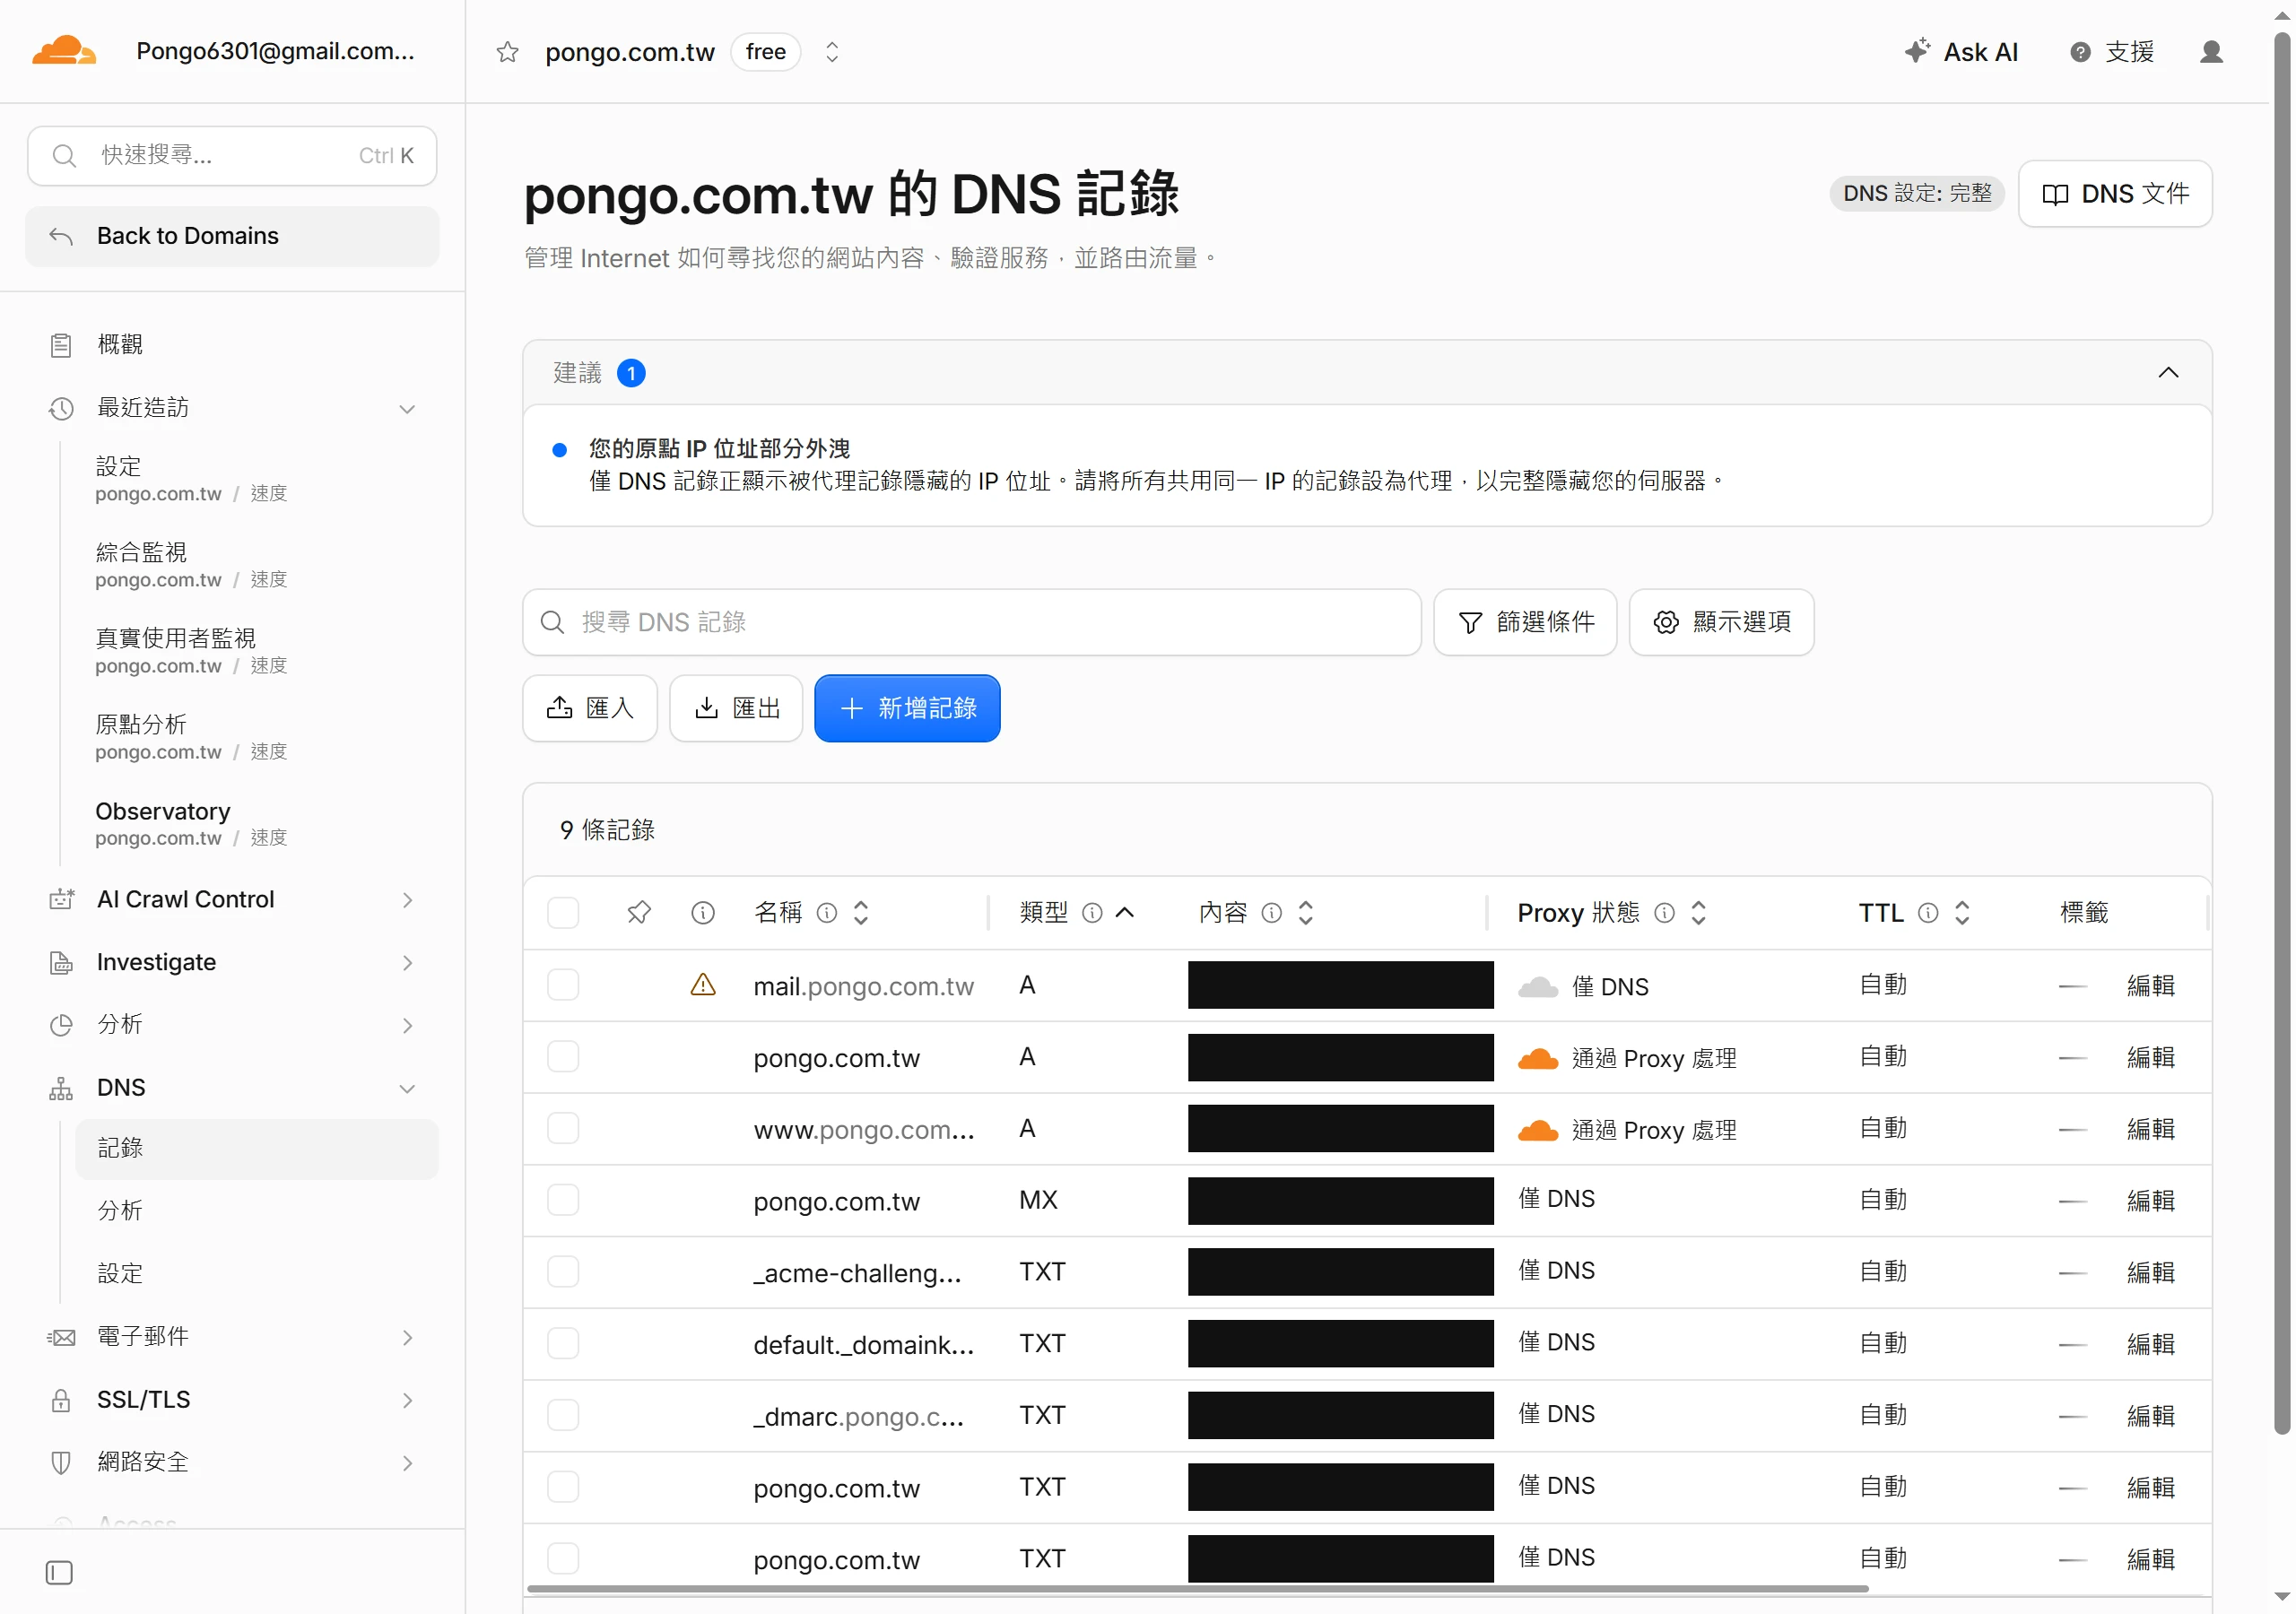The width and height of the screenshot is (2296, 1614).
Task: Focus the 快速搜尋 quick search box
Action: tap(232, 156)
